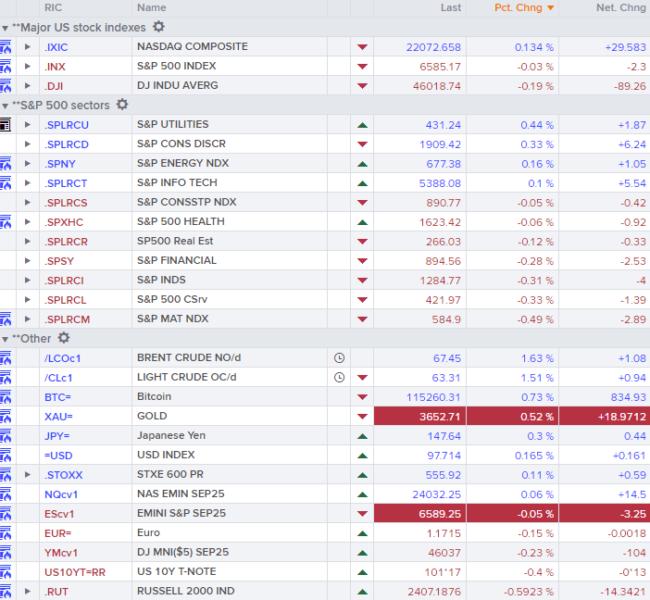Click chart icon in the .SPLRCT row
The width and height of the screenshot is (650, 600).
pos(5,183)
